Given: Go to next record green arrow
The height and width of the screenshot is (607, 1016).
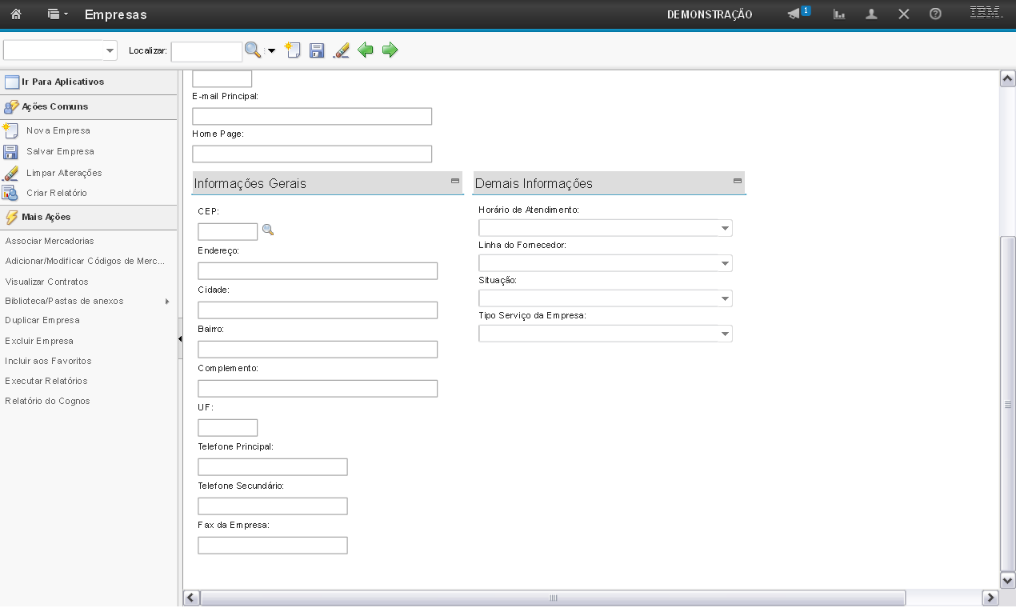Looking at the screenshot, I should click(390, 50).
